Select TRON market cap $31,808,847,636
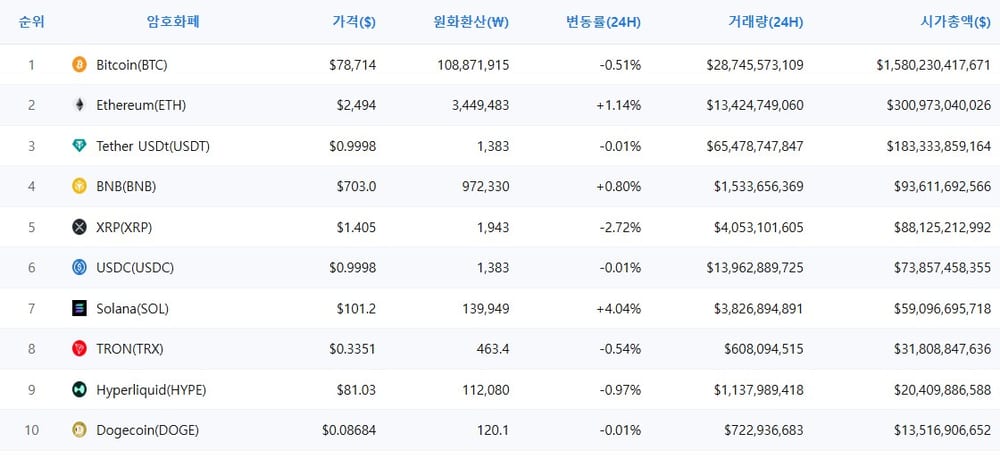This screenshot has width=1000, height=459. point(942,349)
